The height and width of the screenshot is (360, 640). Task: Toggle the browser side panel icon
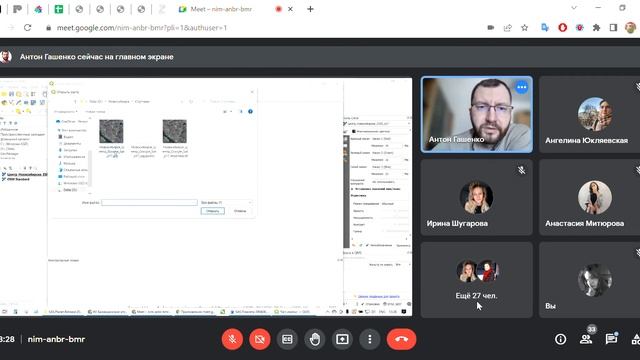[x=613, y=28]
